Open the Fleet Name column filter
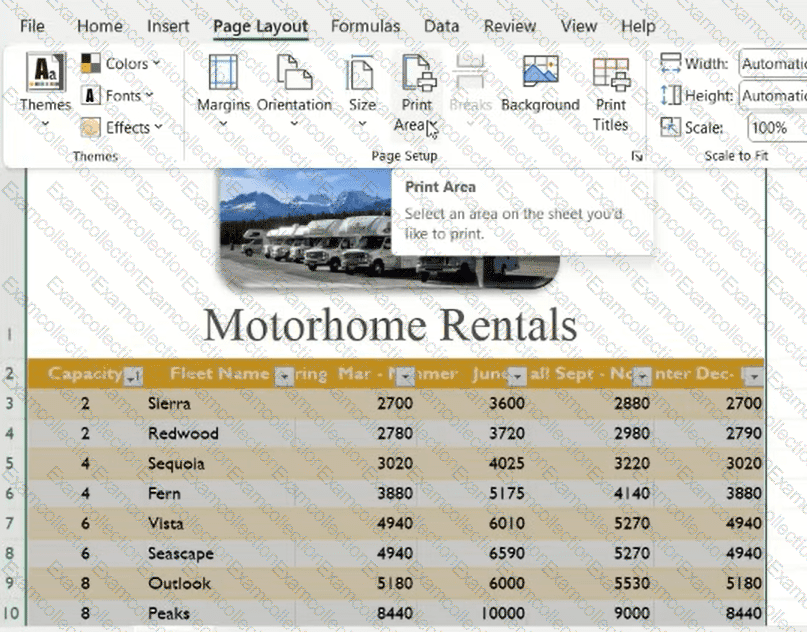807x632 pixels. (x=284, y=376)
